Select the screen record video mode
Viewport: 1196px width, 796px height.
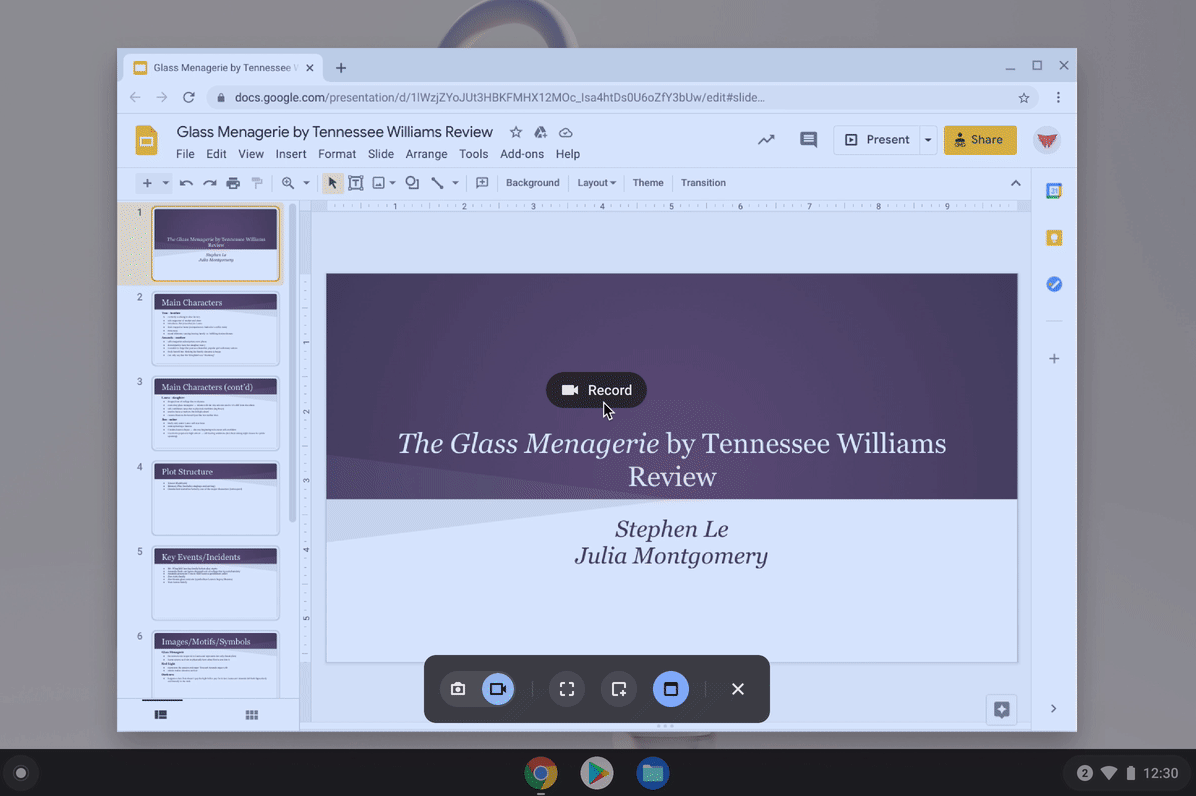coord(498,689)
